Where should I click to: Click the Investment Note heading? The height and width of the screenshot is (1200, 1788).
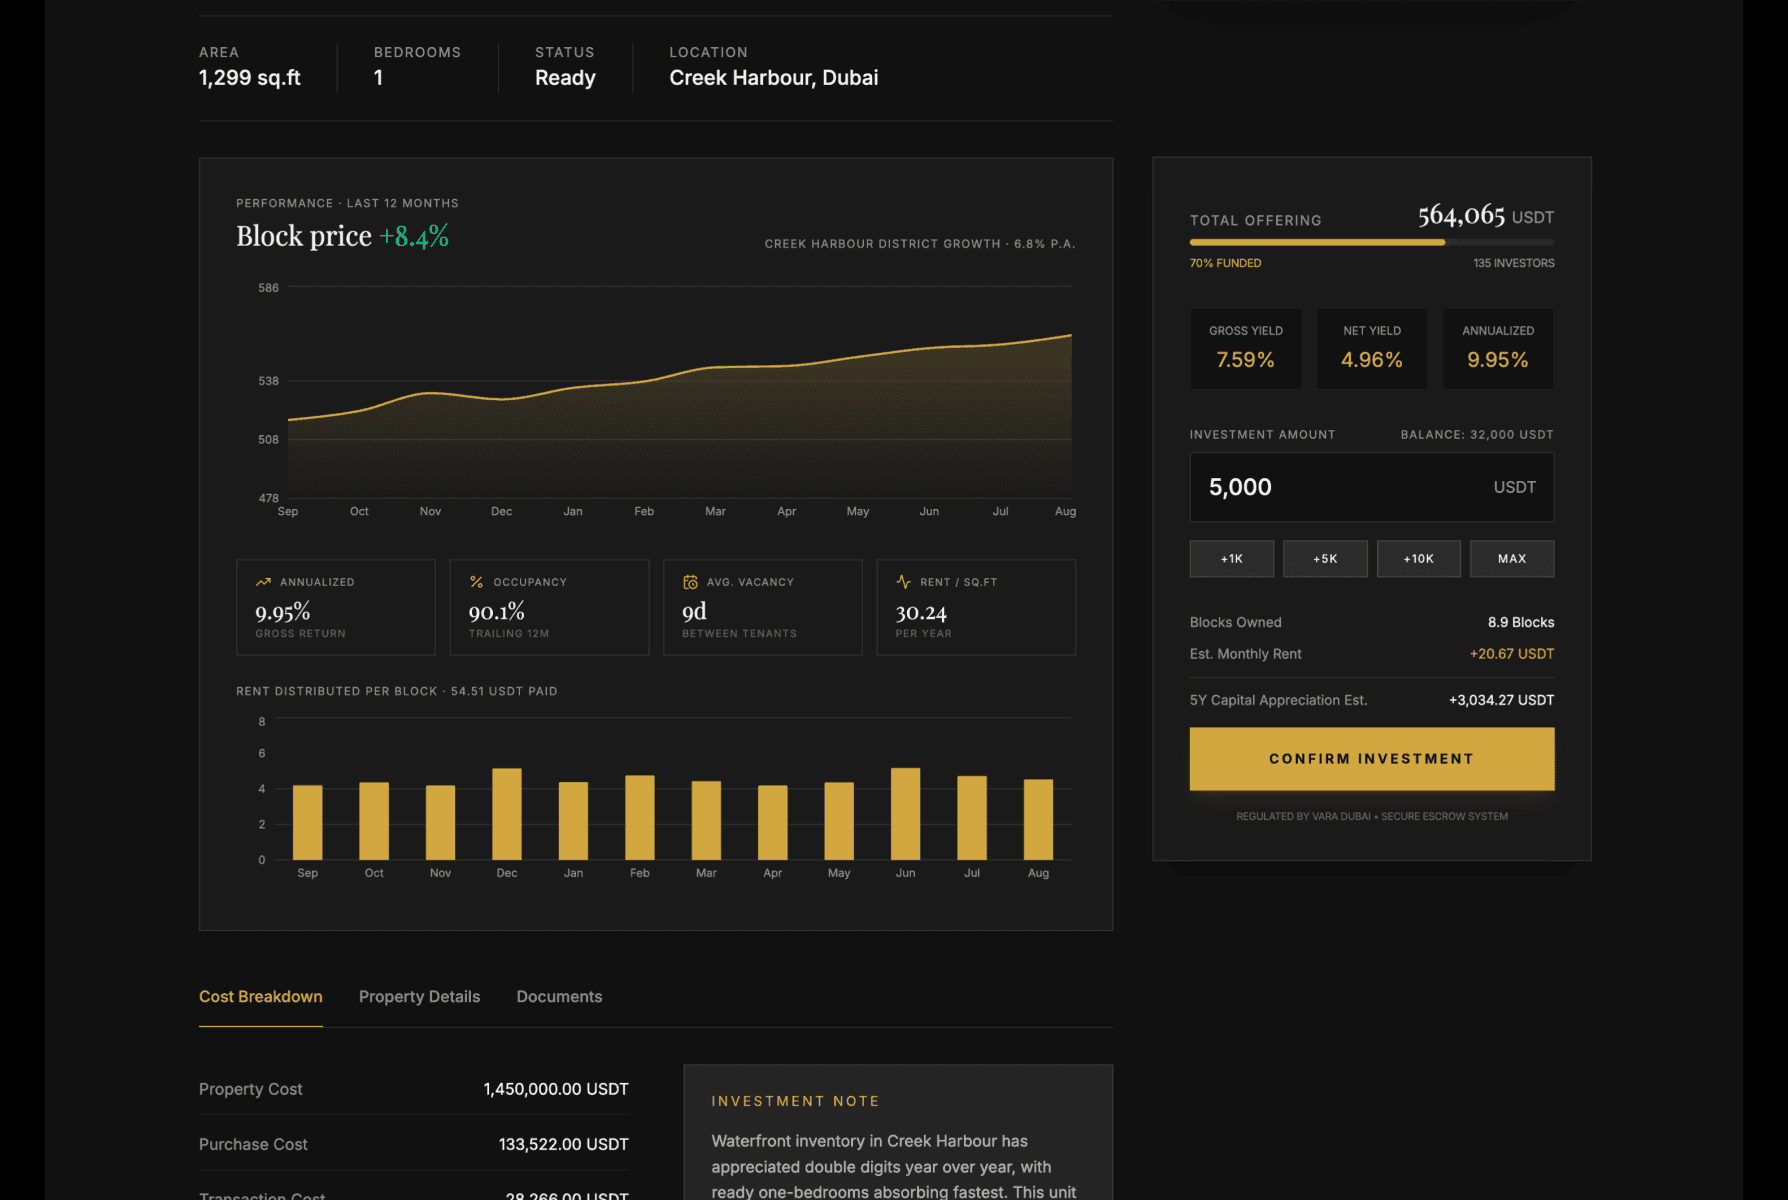click(x=796, y=1101)
